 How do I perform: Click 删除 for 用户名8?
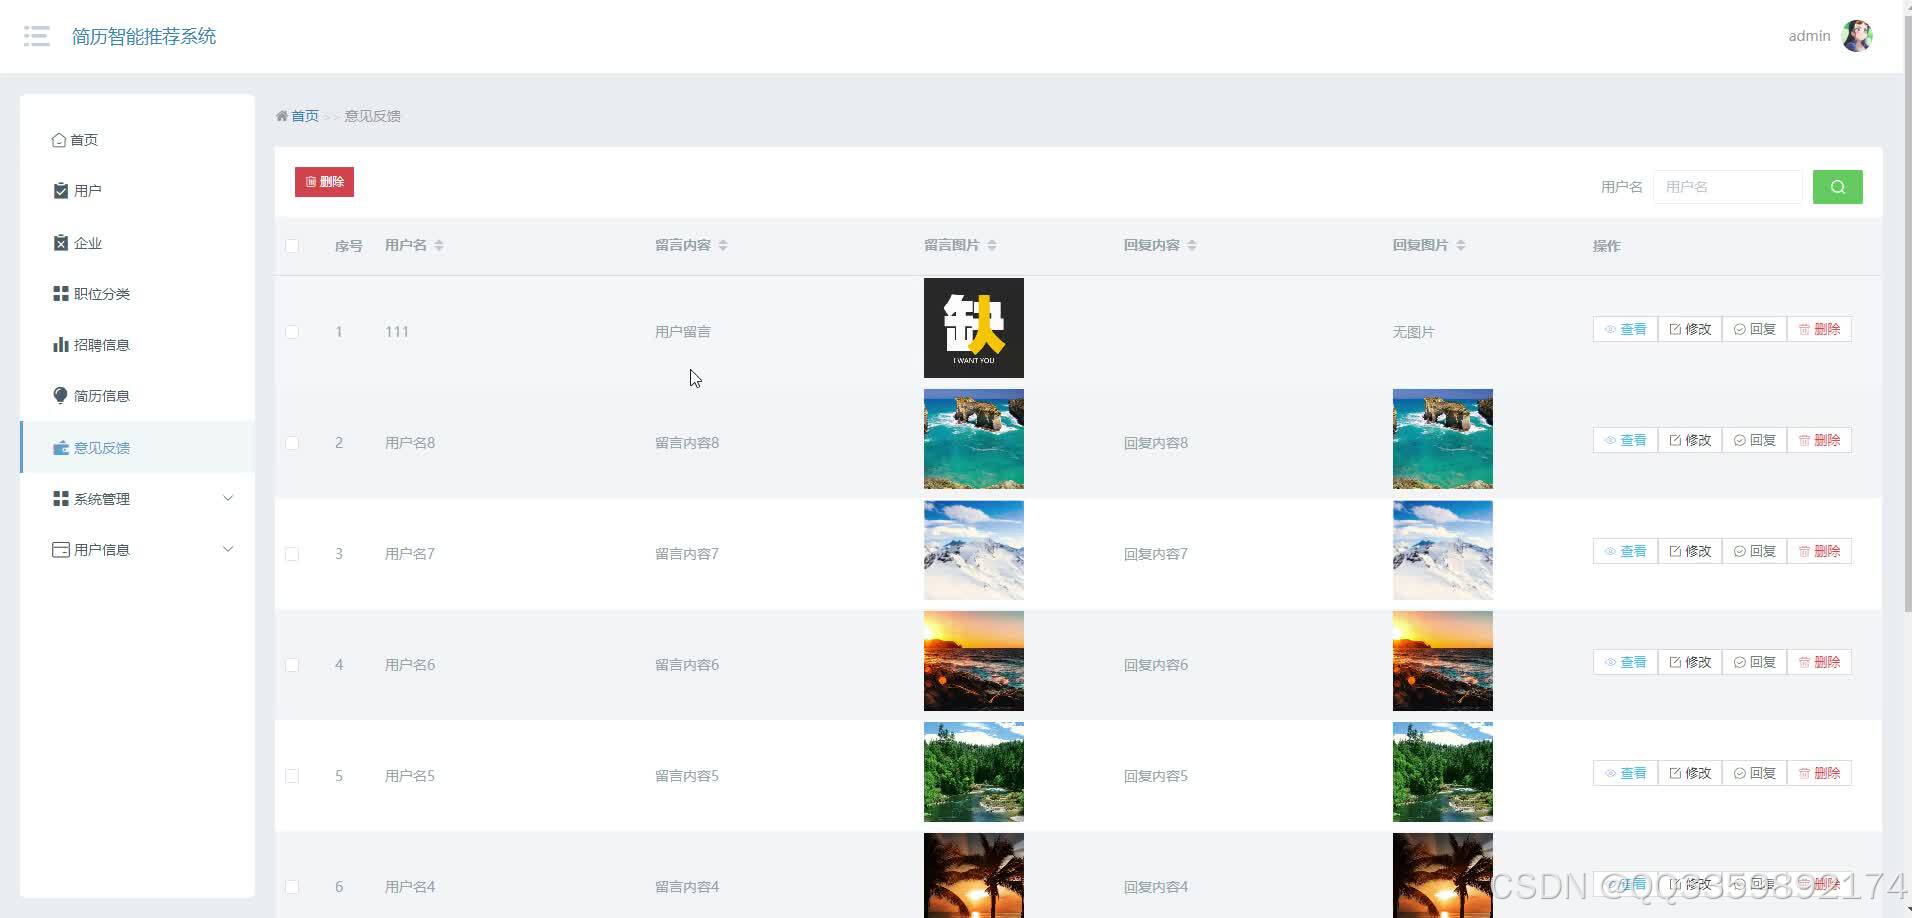(x=1819, y=440)
